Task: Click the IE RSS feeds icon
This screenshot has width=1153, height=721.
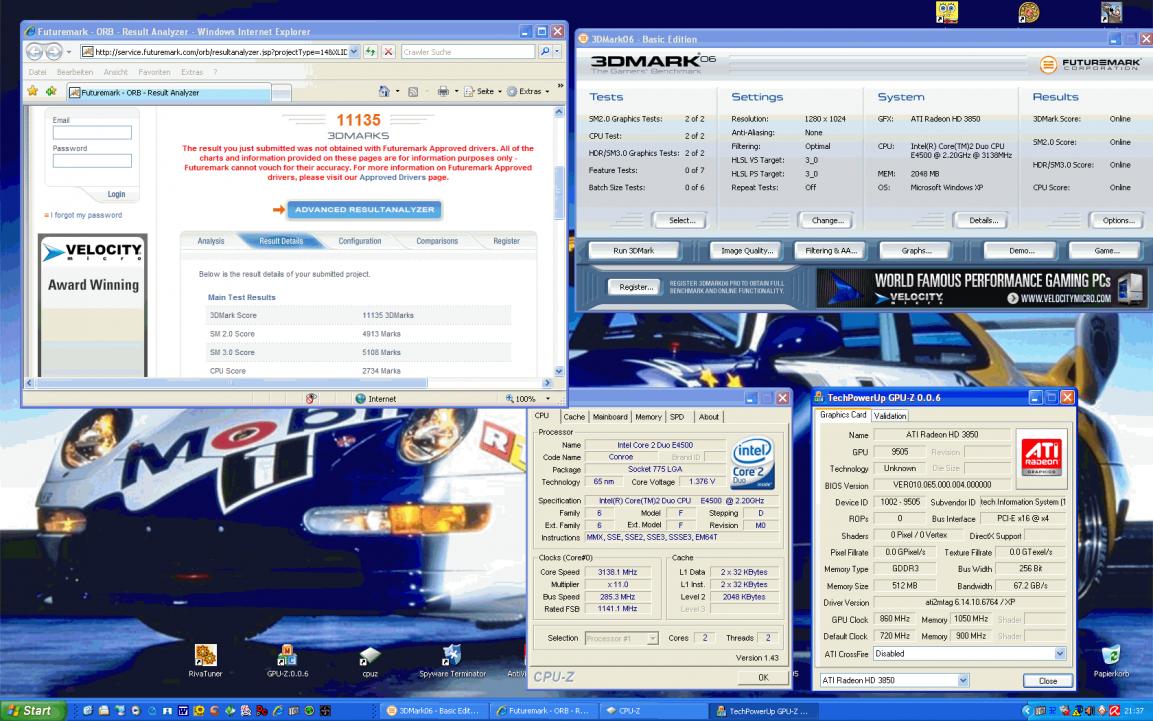Action: pos(413,92)
